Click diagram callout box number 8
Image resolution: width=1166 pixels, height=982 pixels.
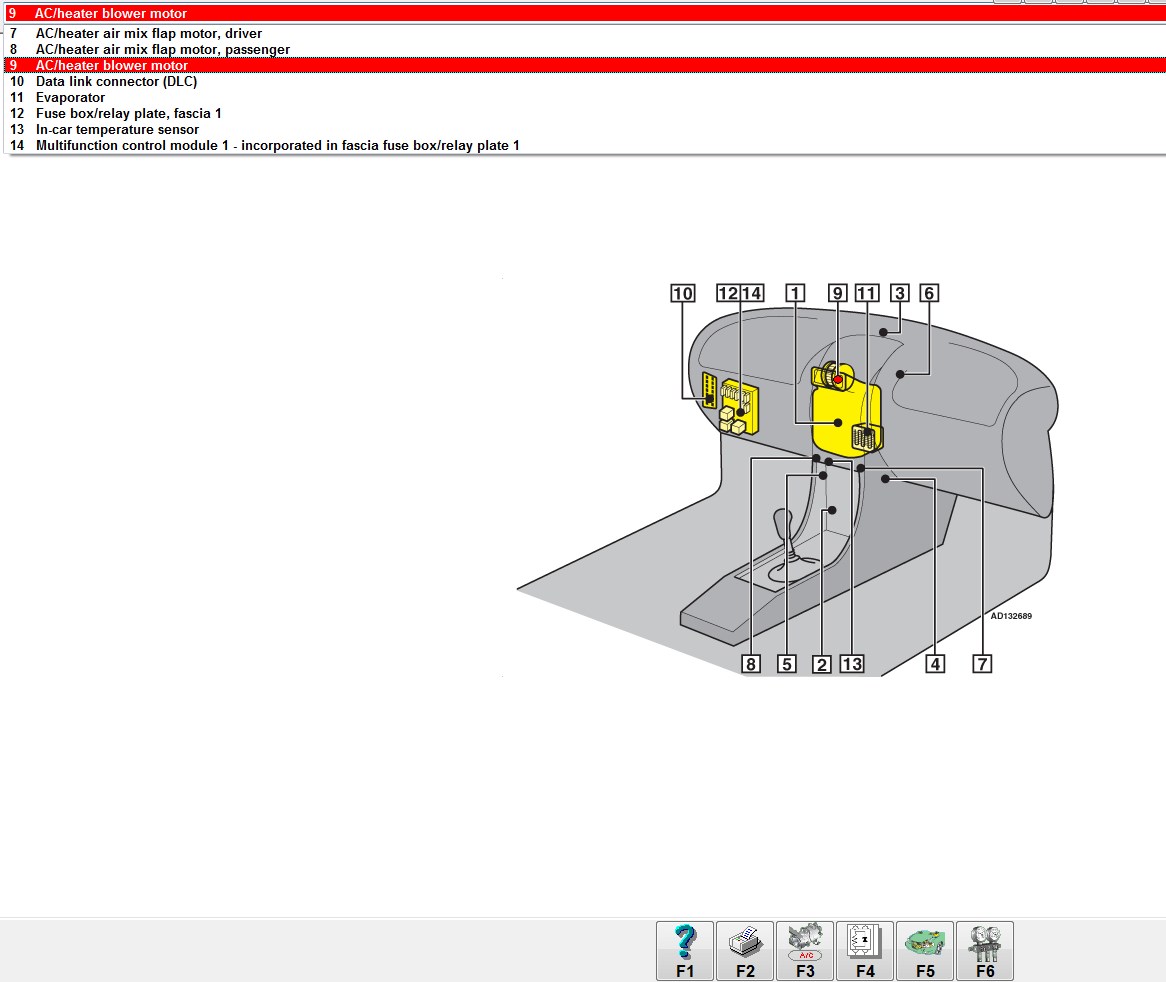[x=751, y=664]
